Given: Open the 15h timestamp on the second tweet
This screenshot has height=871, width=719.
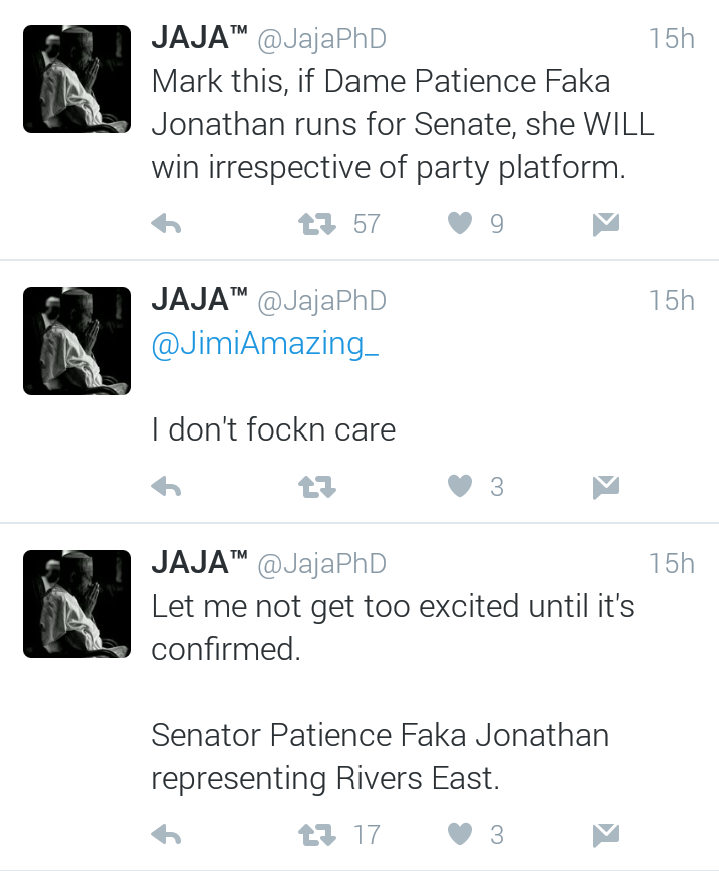Looking at the screenshot, I should click(672, 301).
